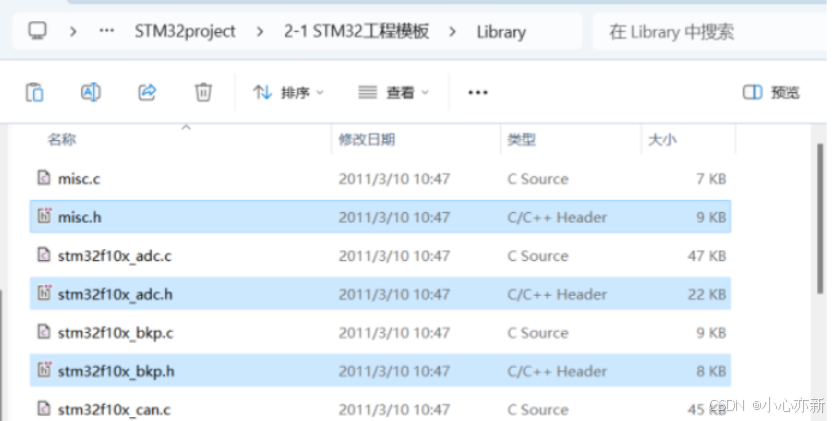837x421 pixels.
Task: Click the Share icon in the toolbar
Action: [x=147, y=92]
